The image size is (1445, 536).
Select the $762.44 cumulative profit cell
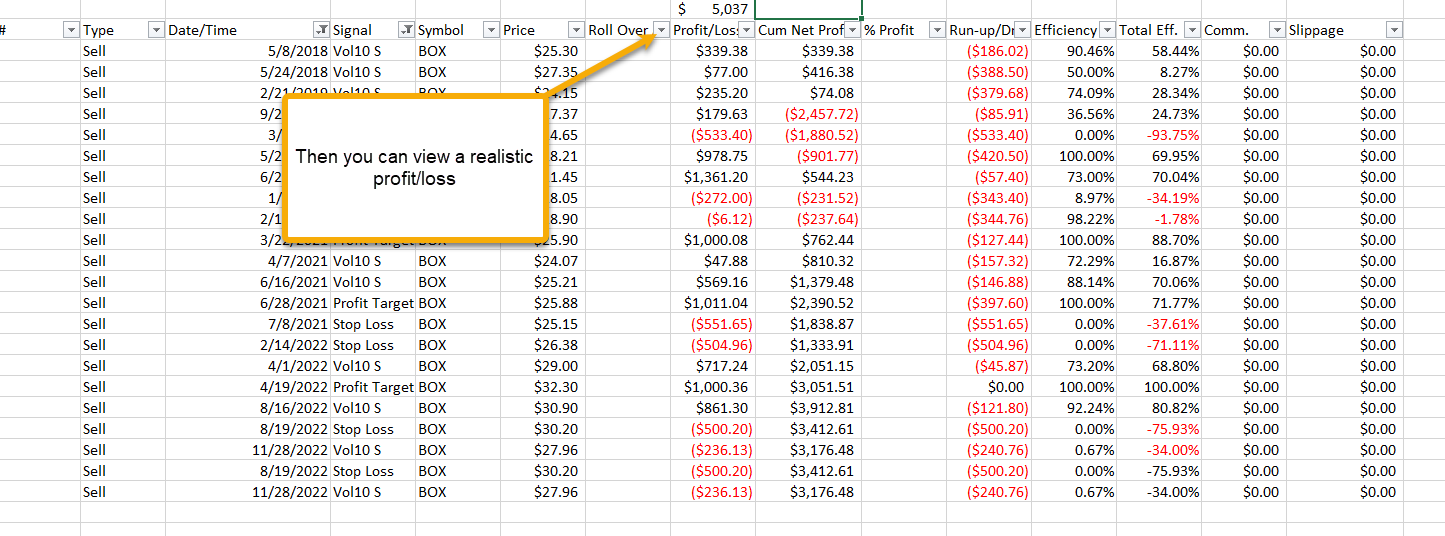(808, 240)
